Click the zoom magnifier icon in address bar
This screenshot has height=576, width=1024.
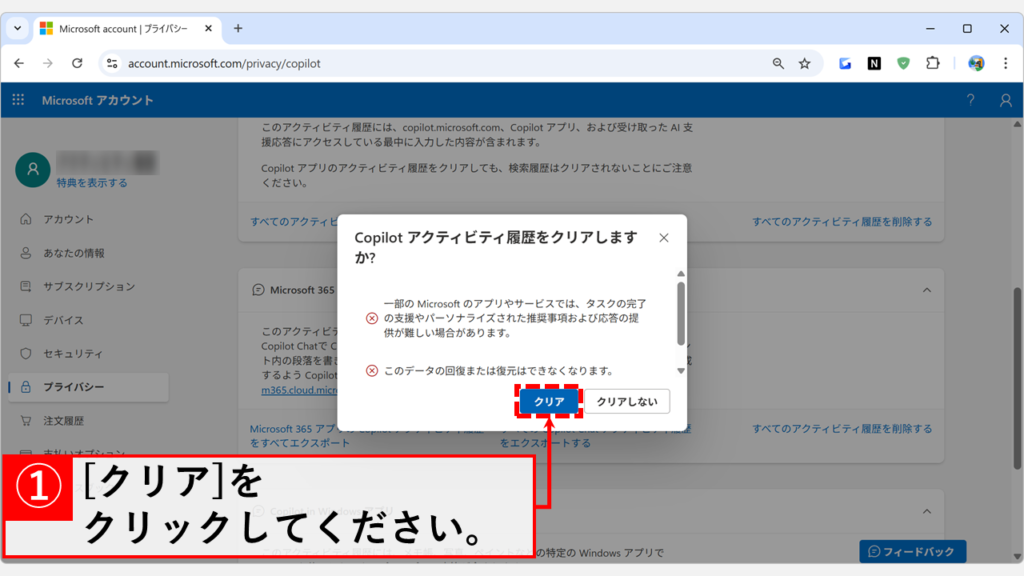pyautogui.click(x=778, y=63)
